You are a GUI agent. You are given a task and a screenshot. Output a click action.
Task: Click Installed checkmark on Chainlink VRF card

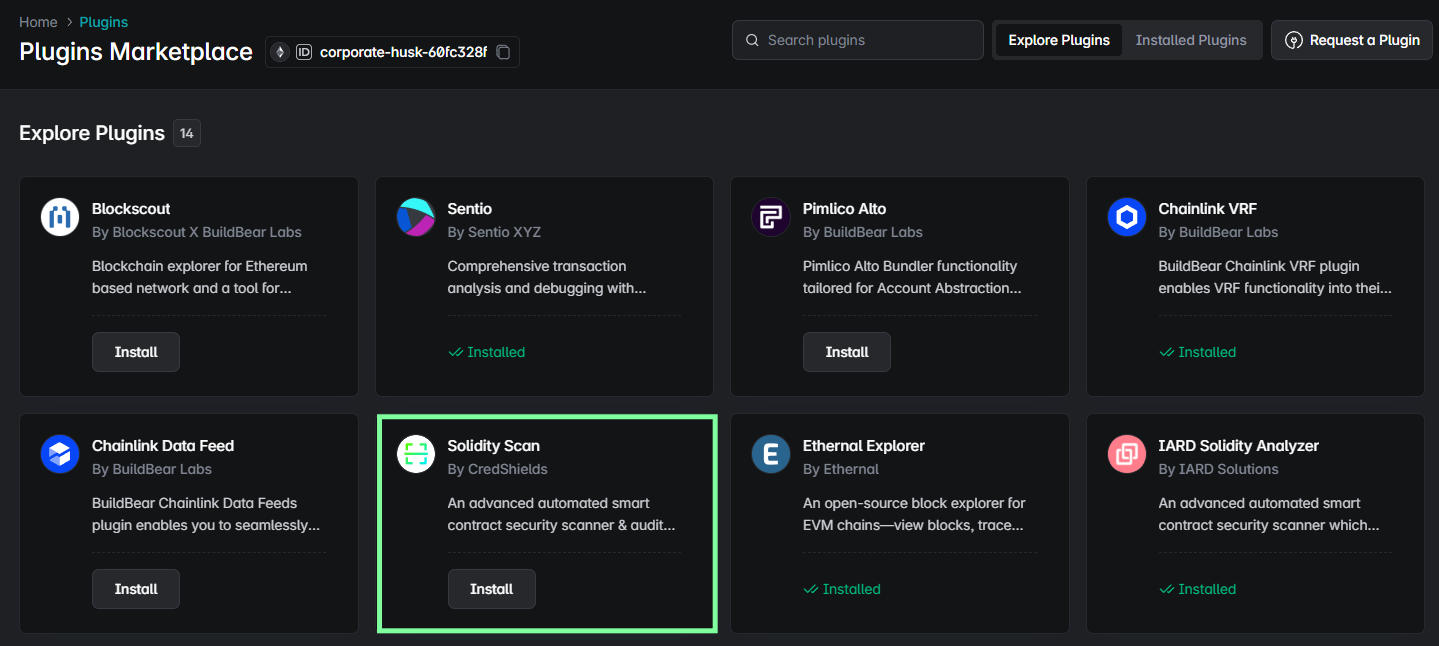coord(1166,352)
